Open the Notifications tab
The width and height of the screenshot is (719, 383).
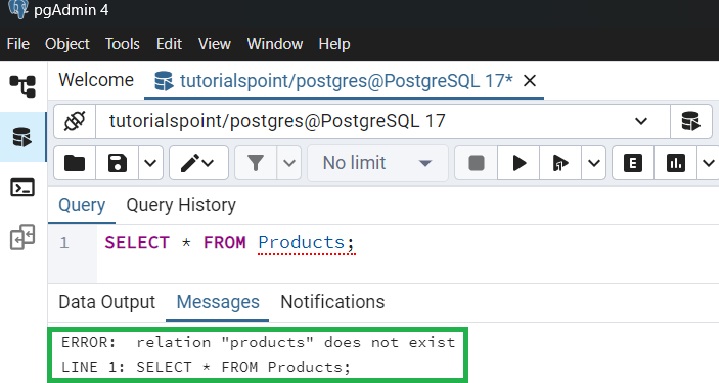click(x=332, y=302)
